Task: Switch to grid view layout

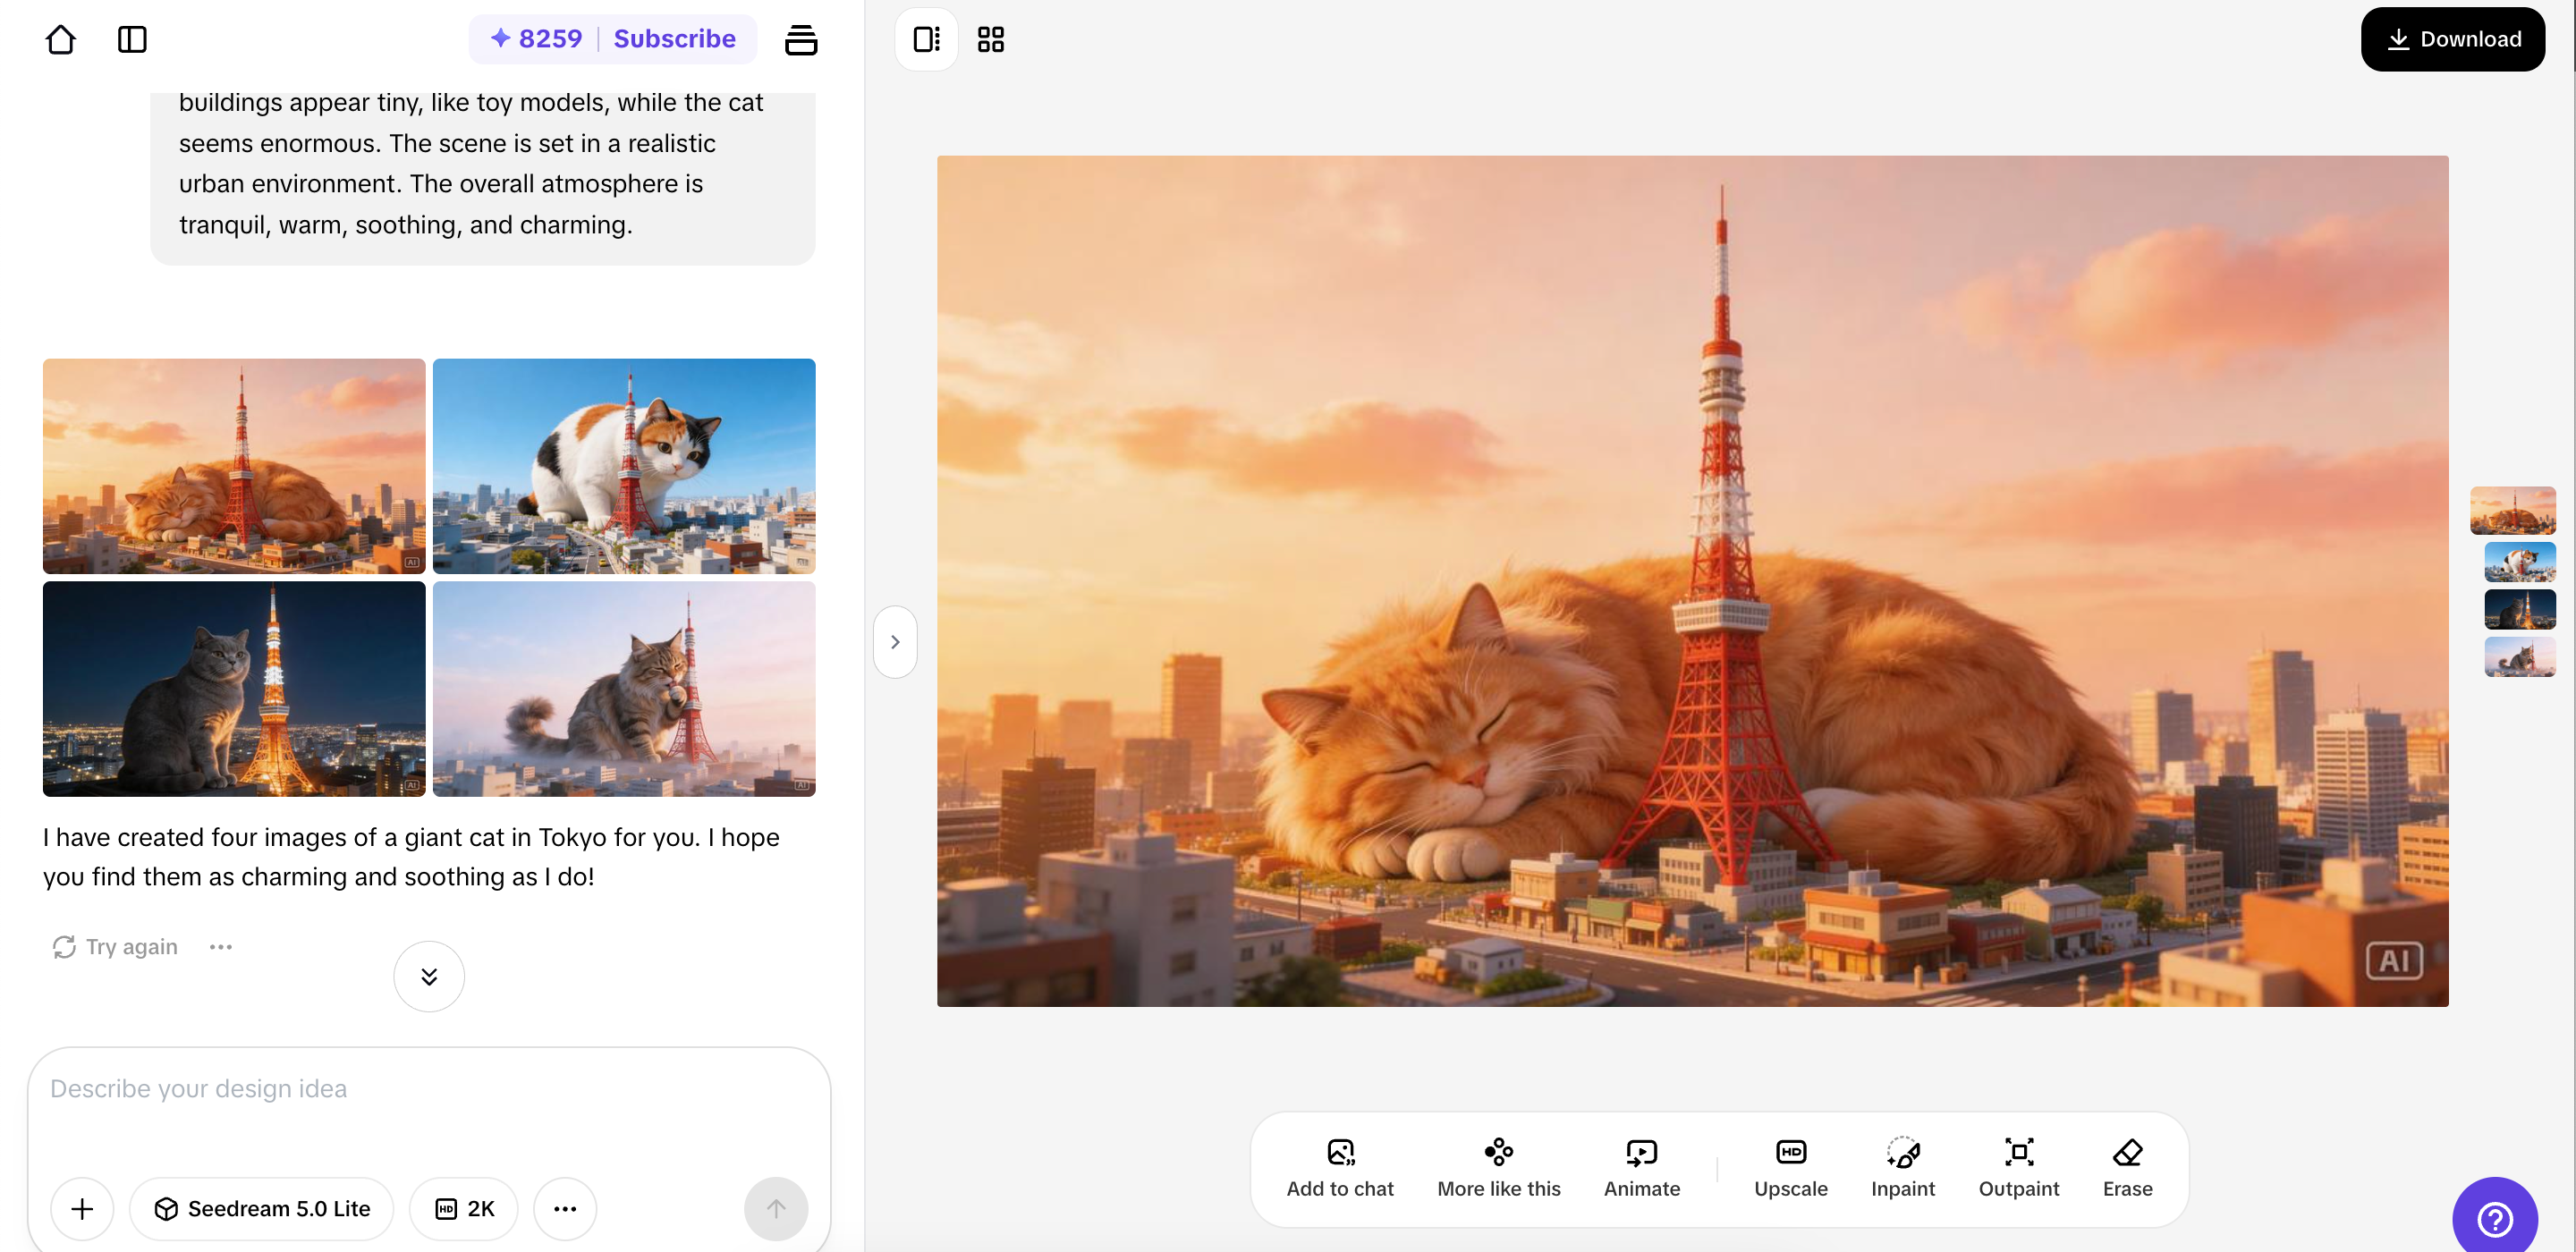Action: pyautogui.click(x=990, y=39)
